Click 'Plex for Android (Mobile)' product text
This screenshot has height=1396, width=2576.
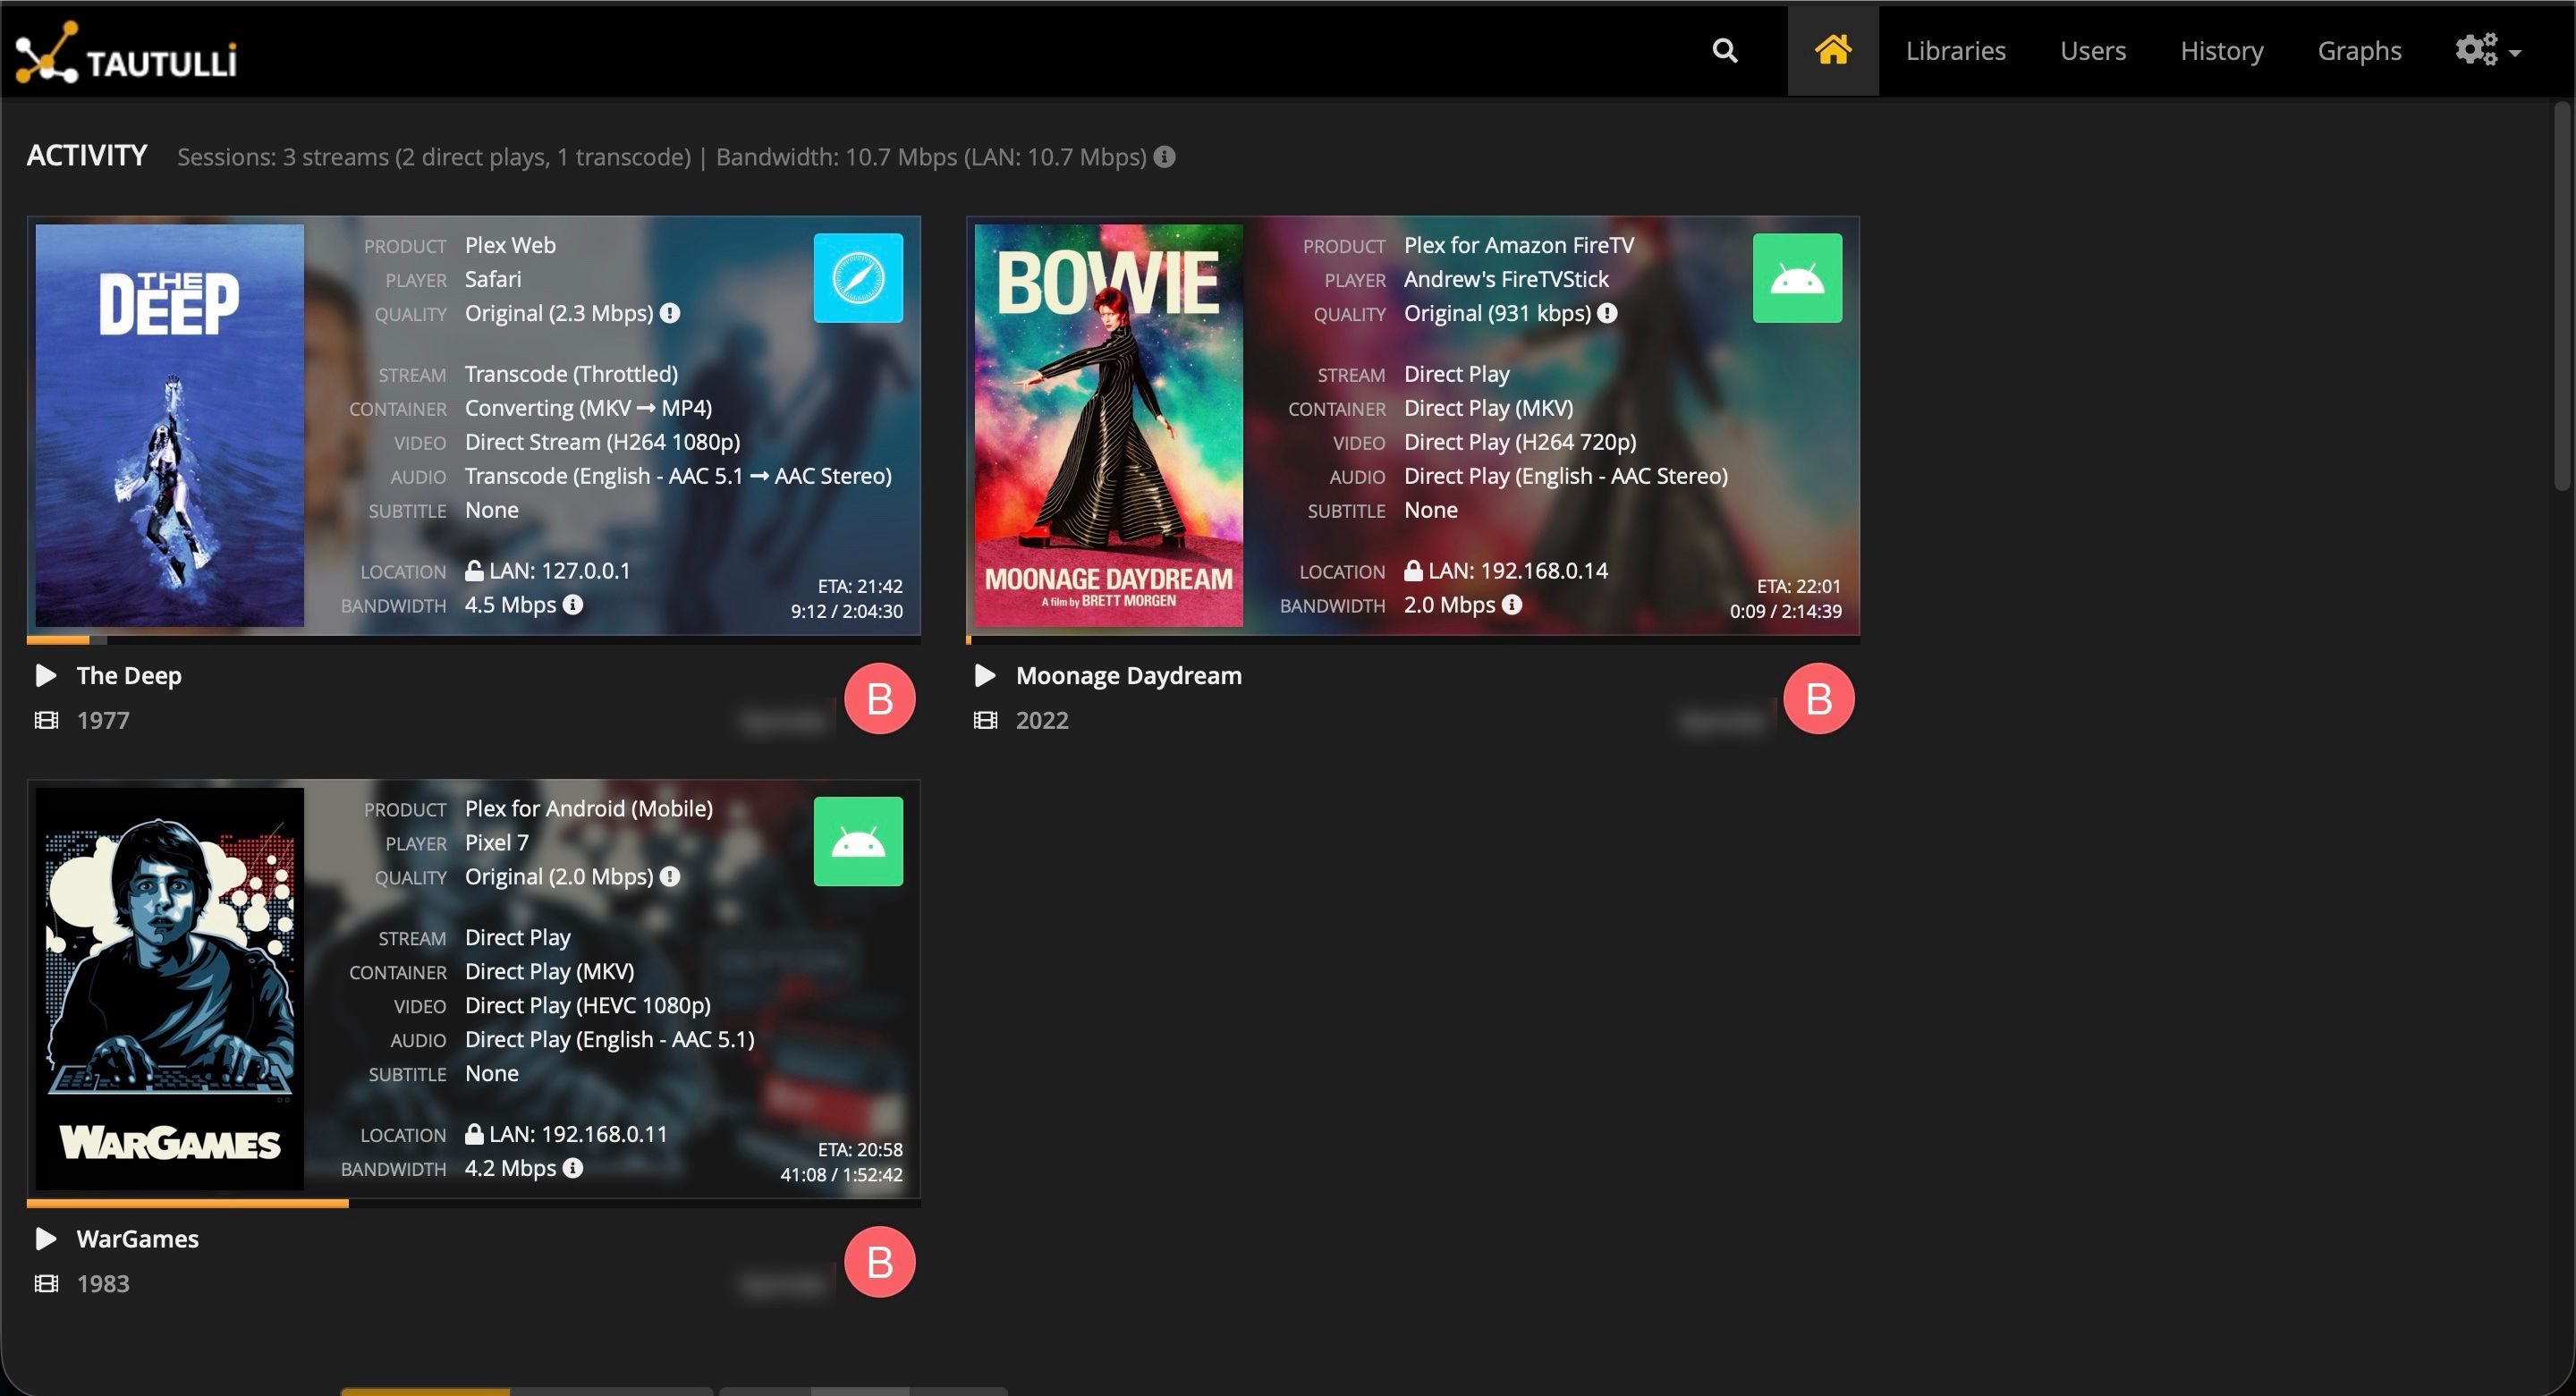tap(588, 808)
